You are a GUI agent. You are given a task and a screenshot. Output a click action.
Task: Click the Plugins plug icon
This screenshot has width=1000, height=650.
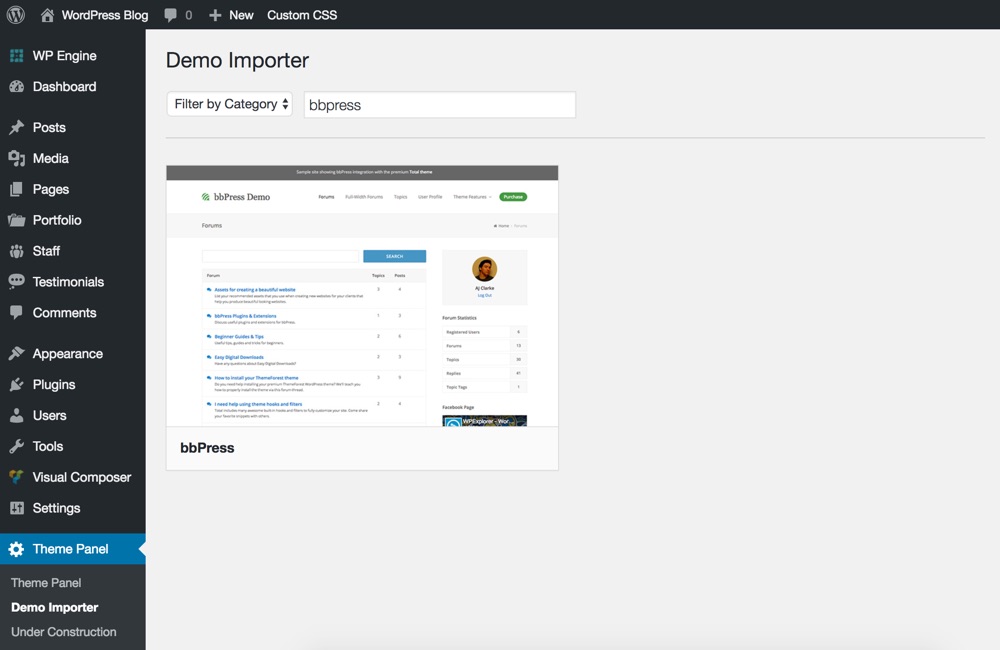[17, 384]
